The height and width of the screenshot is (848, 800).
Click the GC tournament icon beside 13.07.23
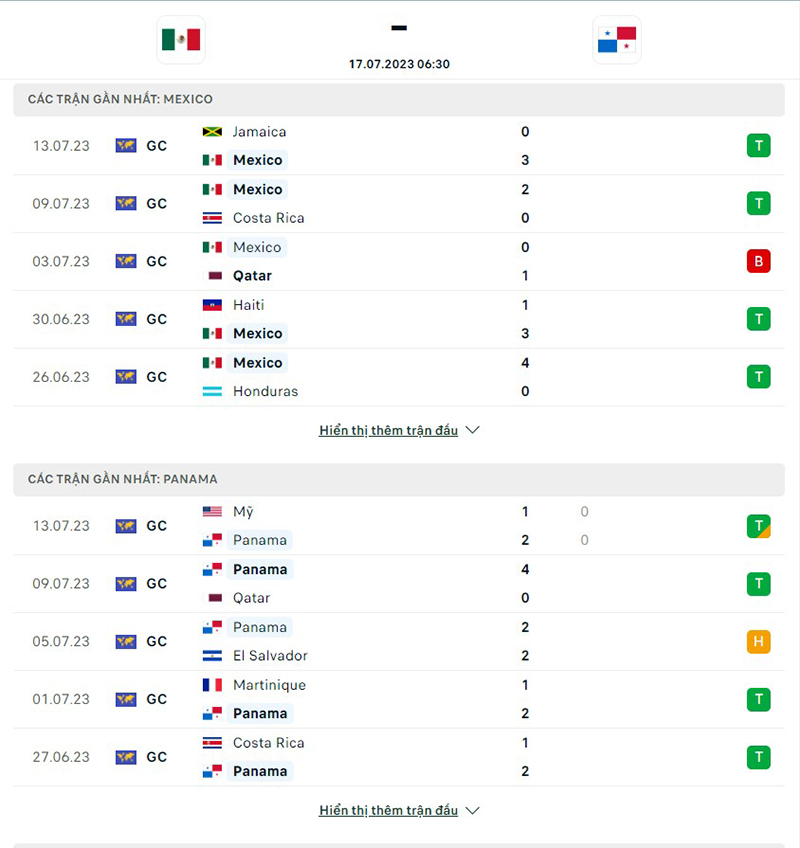tap(126, 145)
